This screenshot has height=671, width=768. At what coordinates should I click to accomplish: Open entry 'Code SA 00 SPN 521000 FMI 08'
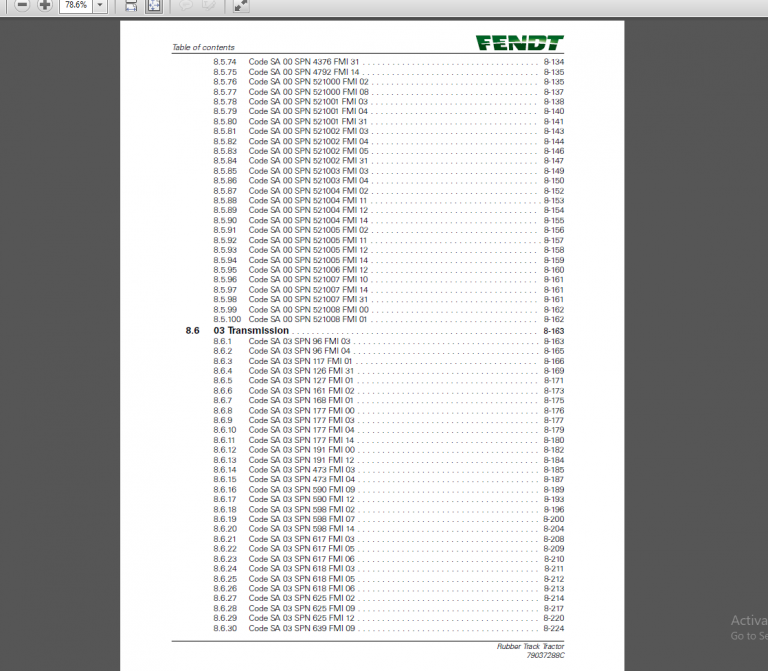pos(308,92)
